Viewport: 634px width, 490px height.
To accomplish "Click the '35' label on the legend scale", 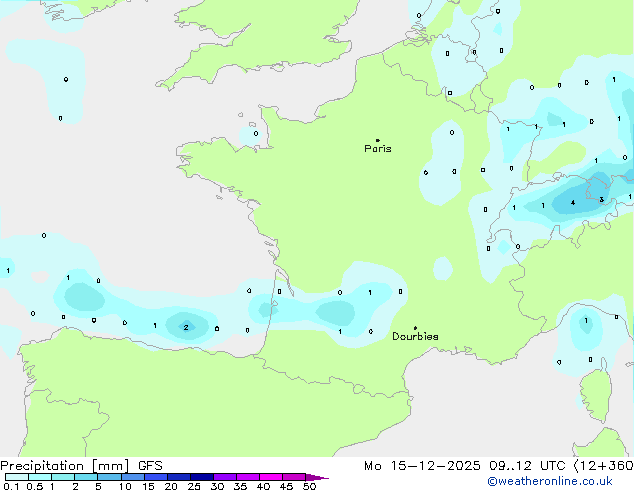I will coord(240,486).
